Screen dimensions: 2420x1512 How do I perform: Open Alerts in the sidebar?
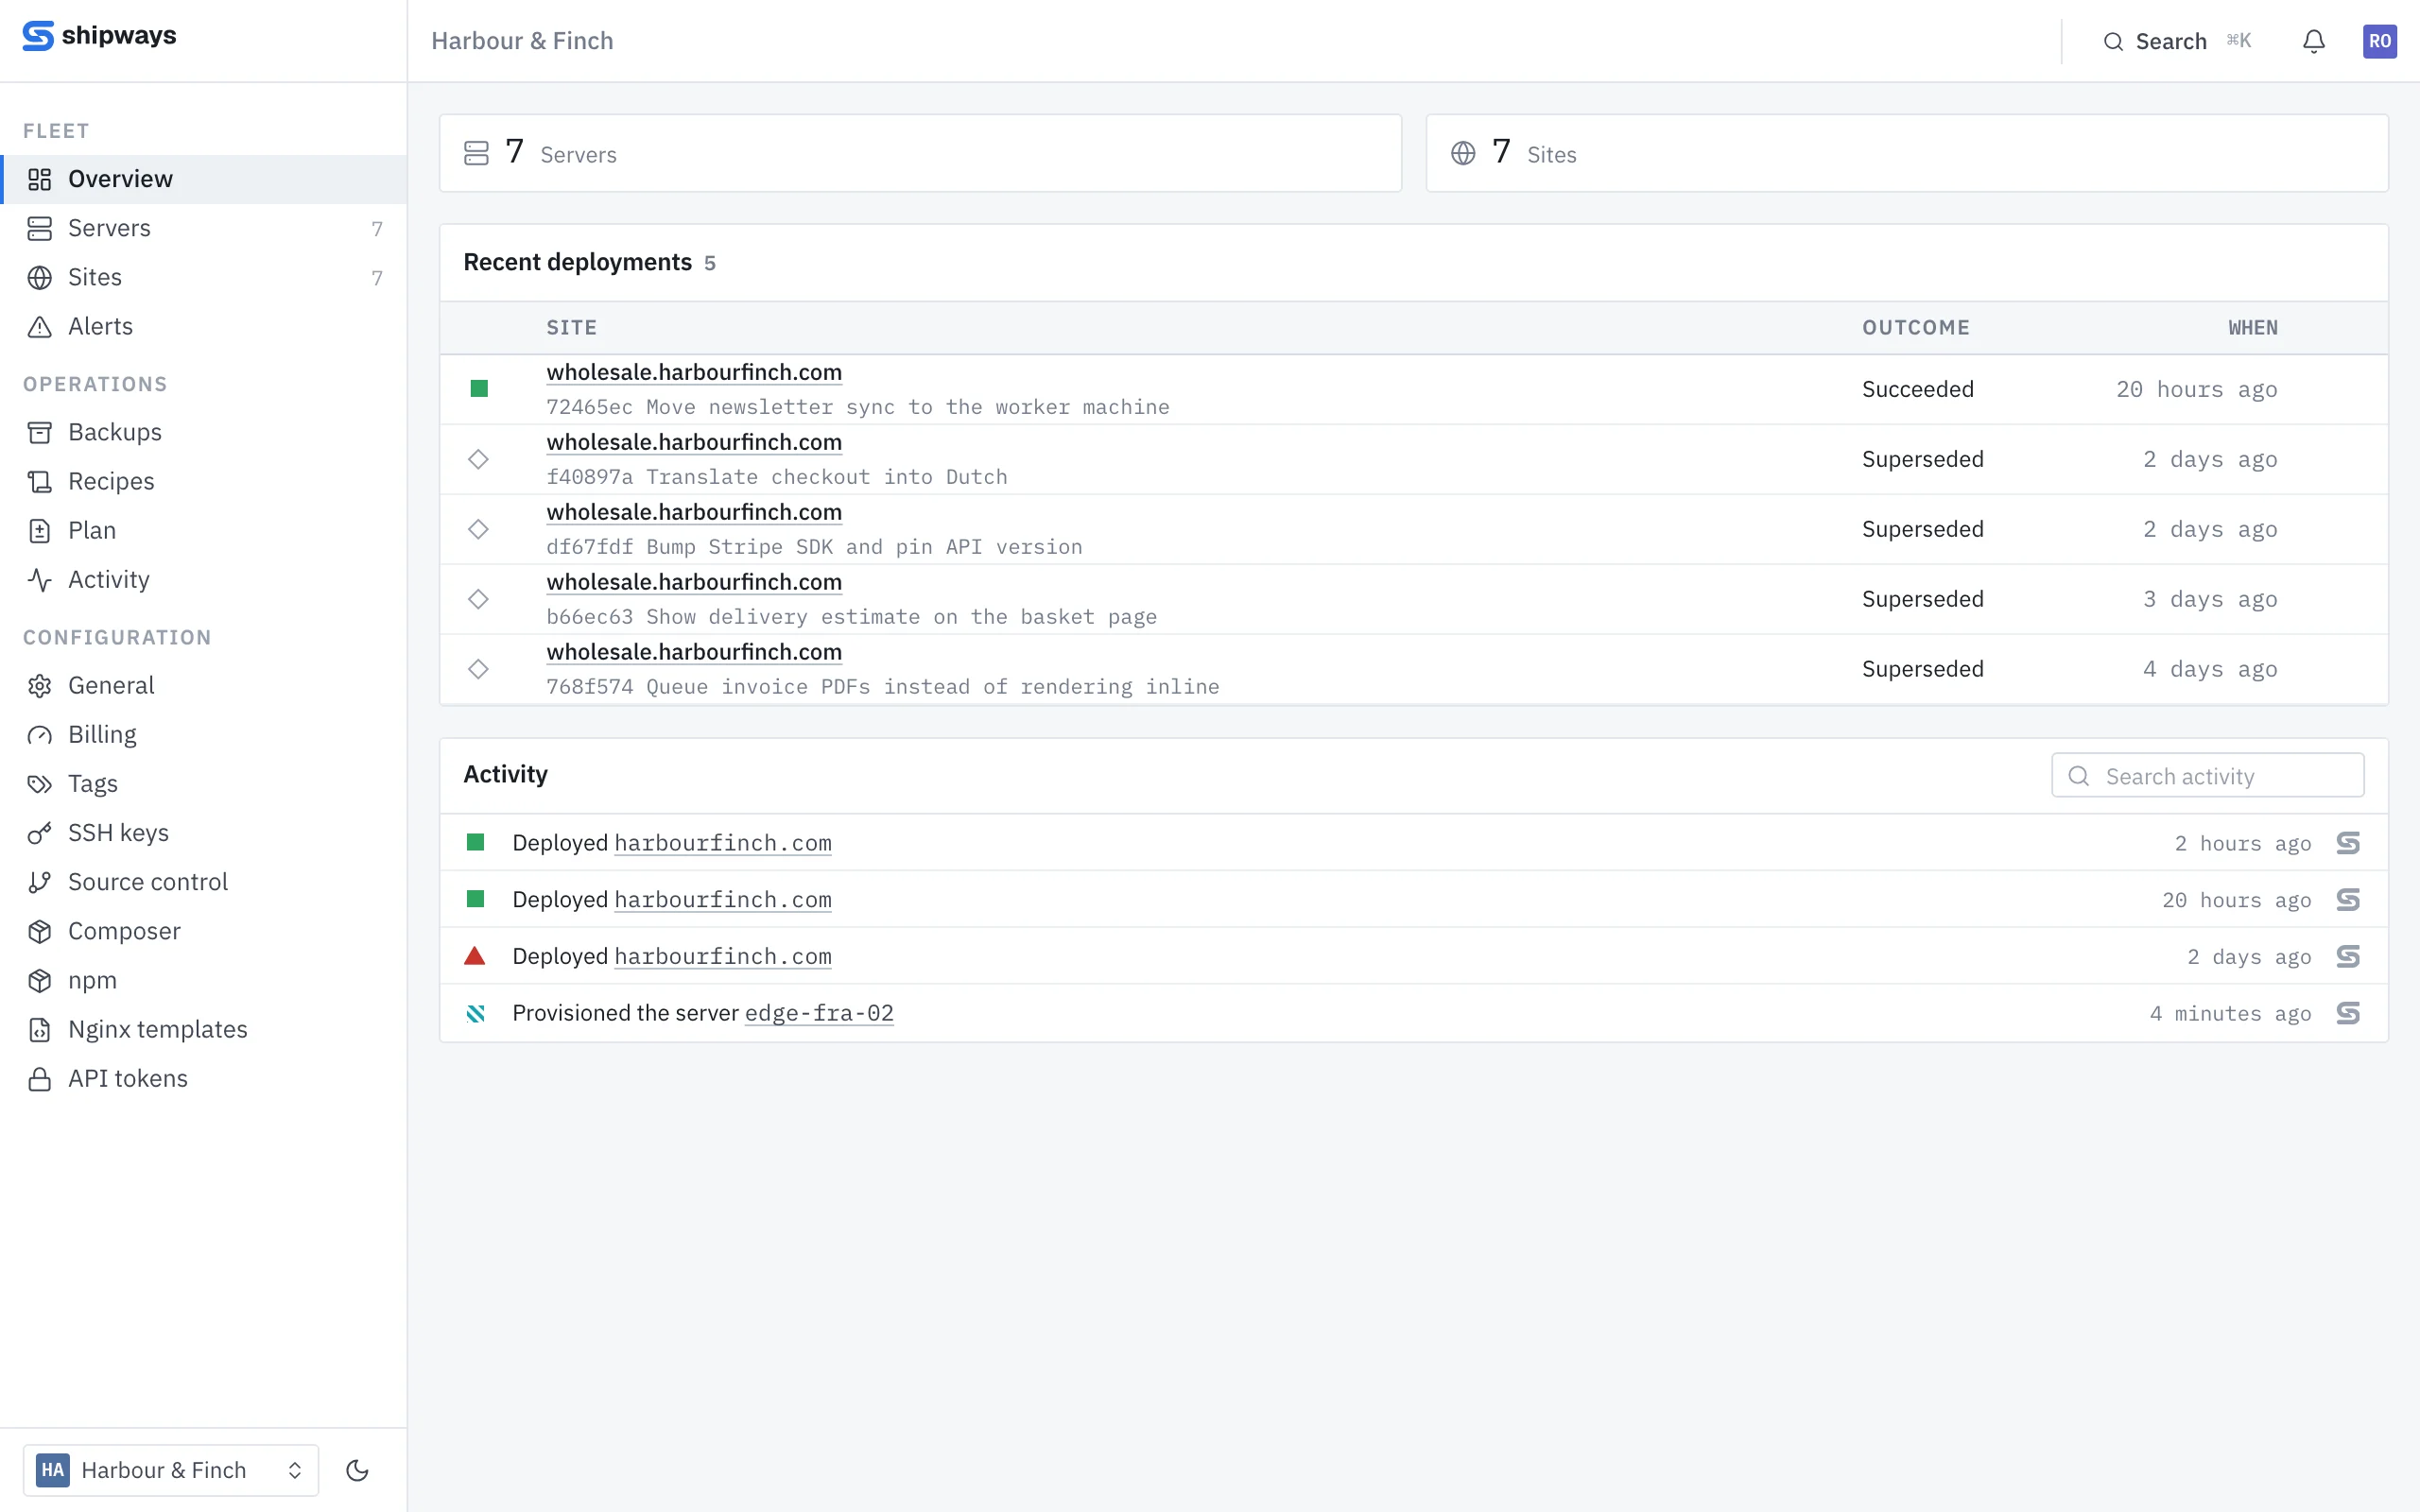coord(203,326)
